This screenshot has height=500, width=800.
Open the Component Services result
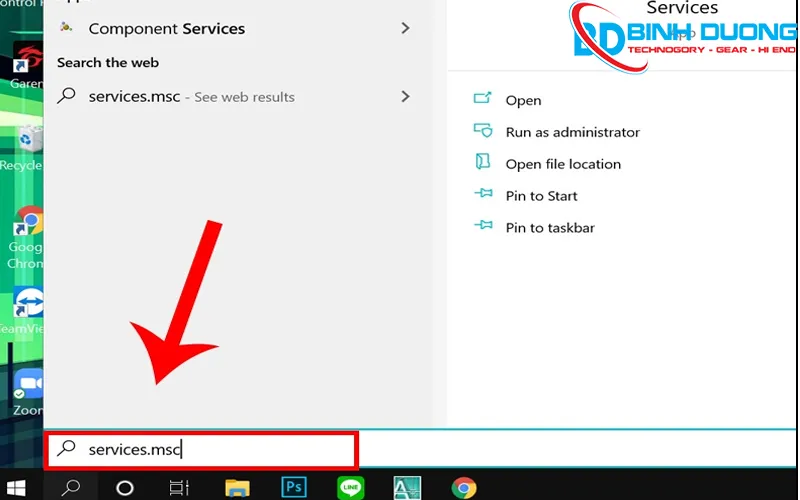[x=235, y=29]
